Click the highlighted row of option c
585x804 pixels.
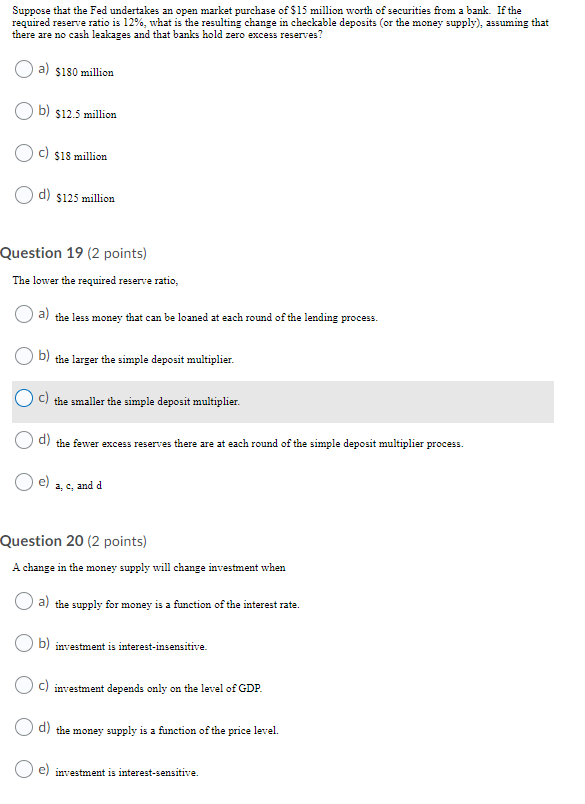[x=283, y=402]
